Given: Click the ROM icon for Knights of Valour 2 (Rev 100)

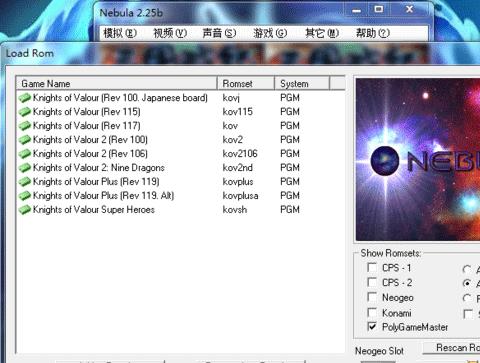Looking at the screenshot, I should [24, 140].
